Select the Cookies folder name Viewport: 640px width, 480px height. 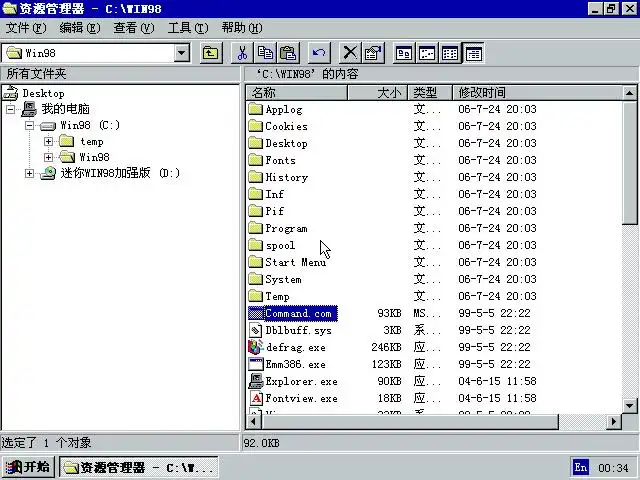pyautogui.click(x=286, y=126)
